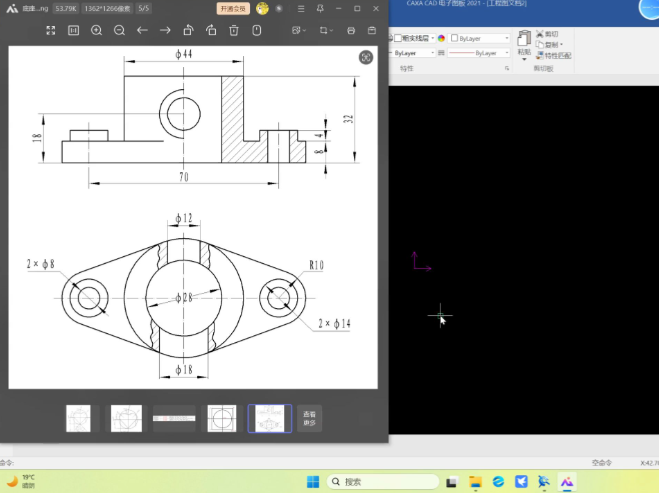Image resolution: width=659 pixels, height=493 pixels.
Task: Rotate the image counterclockwise
Action: coord(188,30)
